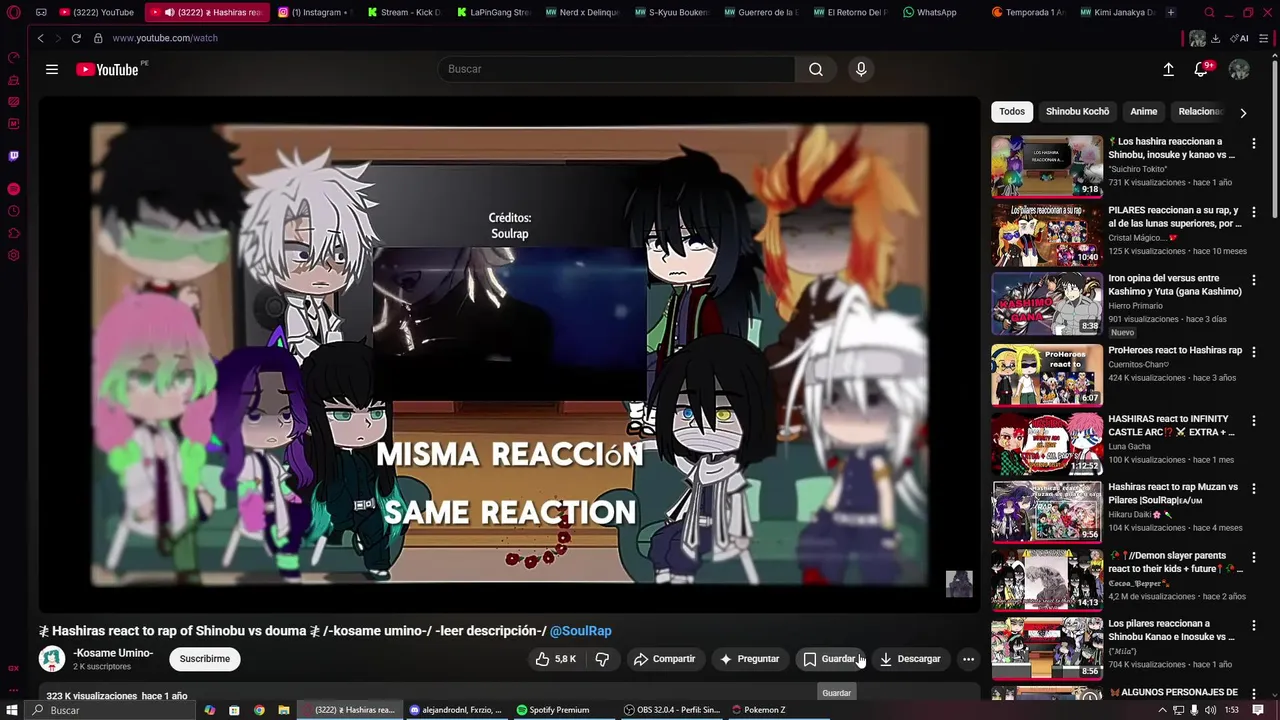This screenshot has height=720, width=1280.
Task: Open a new browser tab
Action: pyautogui.click(x=1170, y=13)
